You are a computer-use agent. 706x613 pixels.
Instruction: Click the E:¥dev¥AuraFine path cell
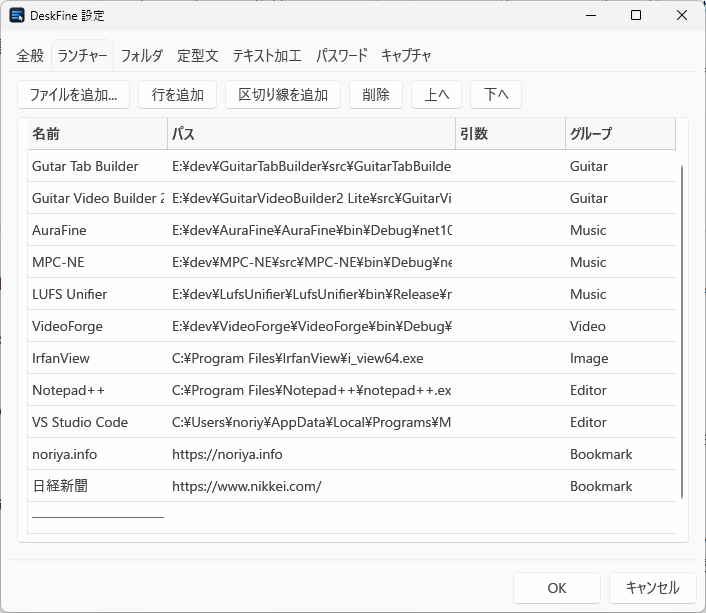click(311, 230)
